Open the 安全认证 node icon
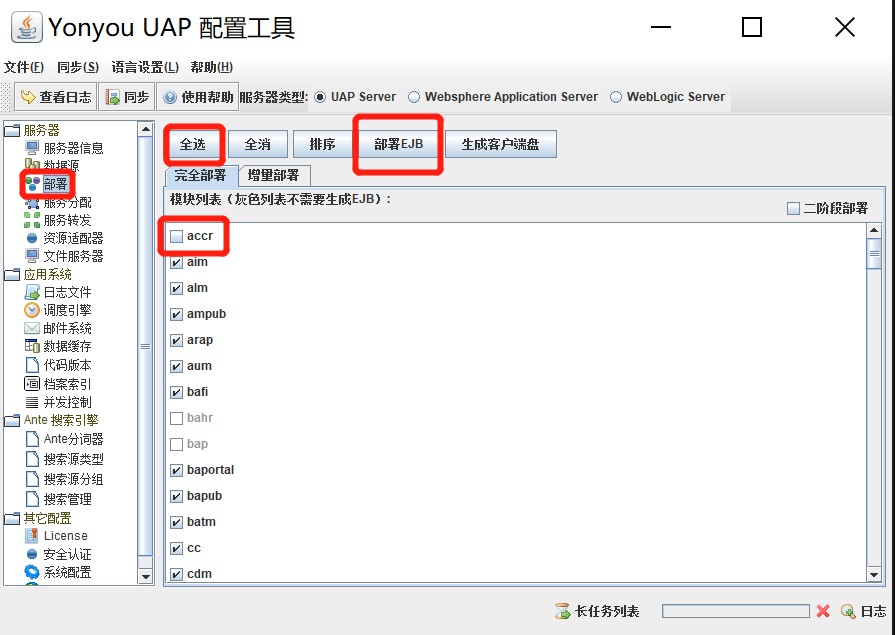This screenshot has height=635, width=895. click(32, 554)
